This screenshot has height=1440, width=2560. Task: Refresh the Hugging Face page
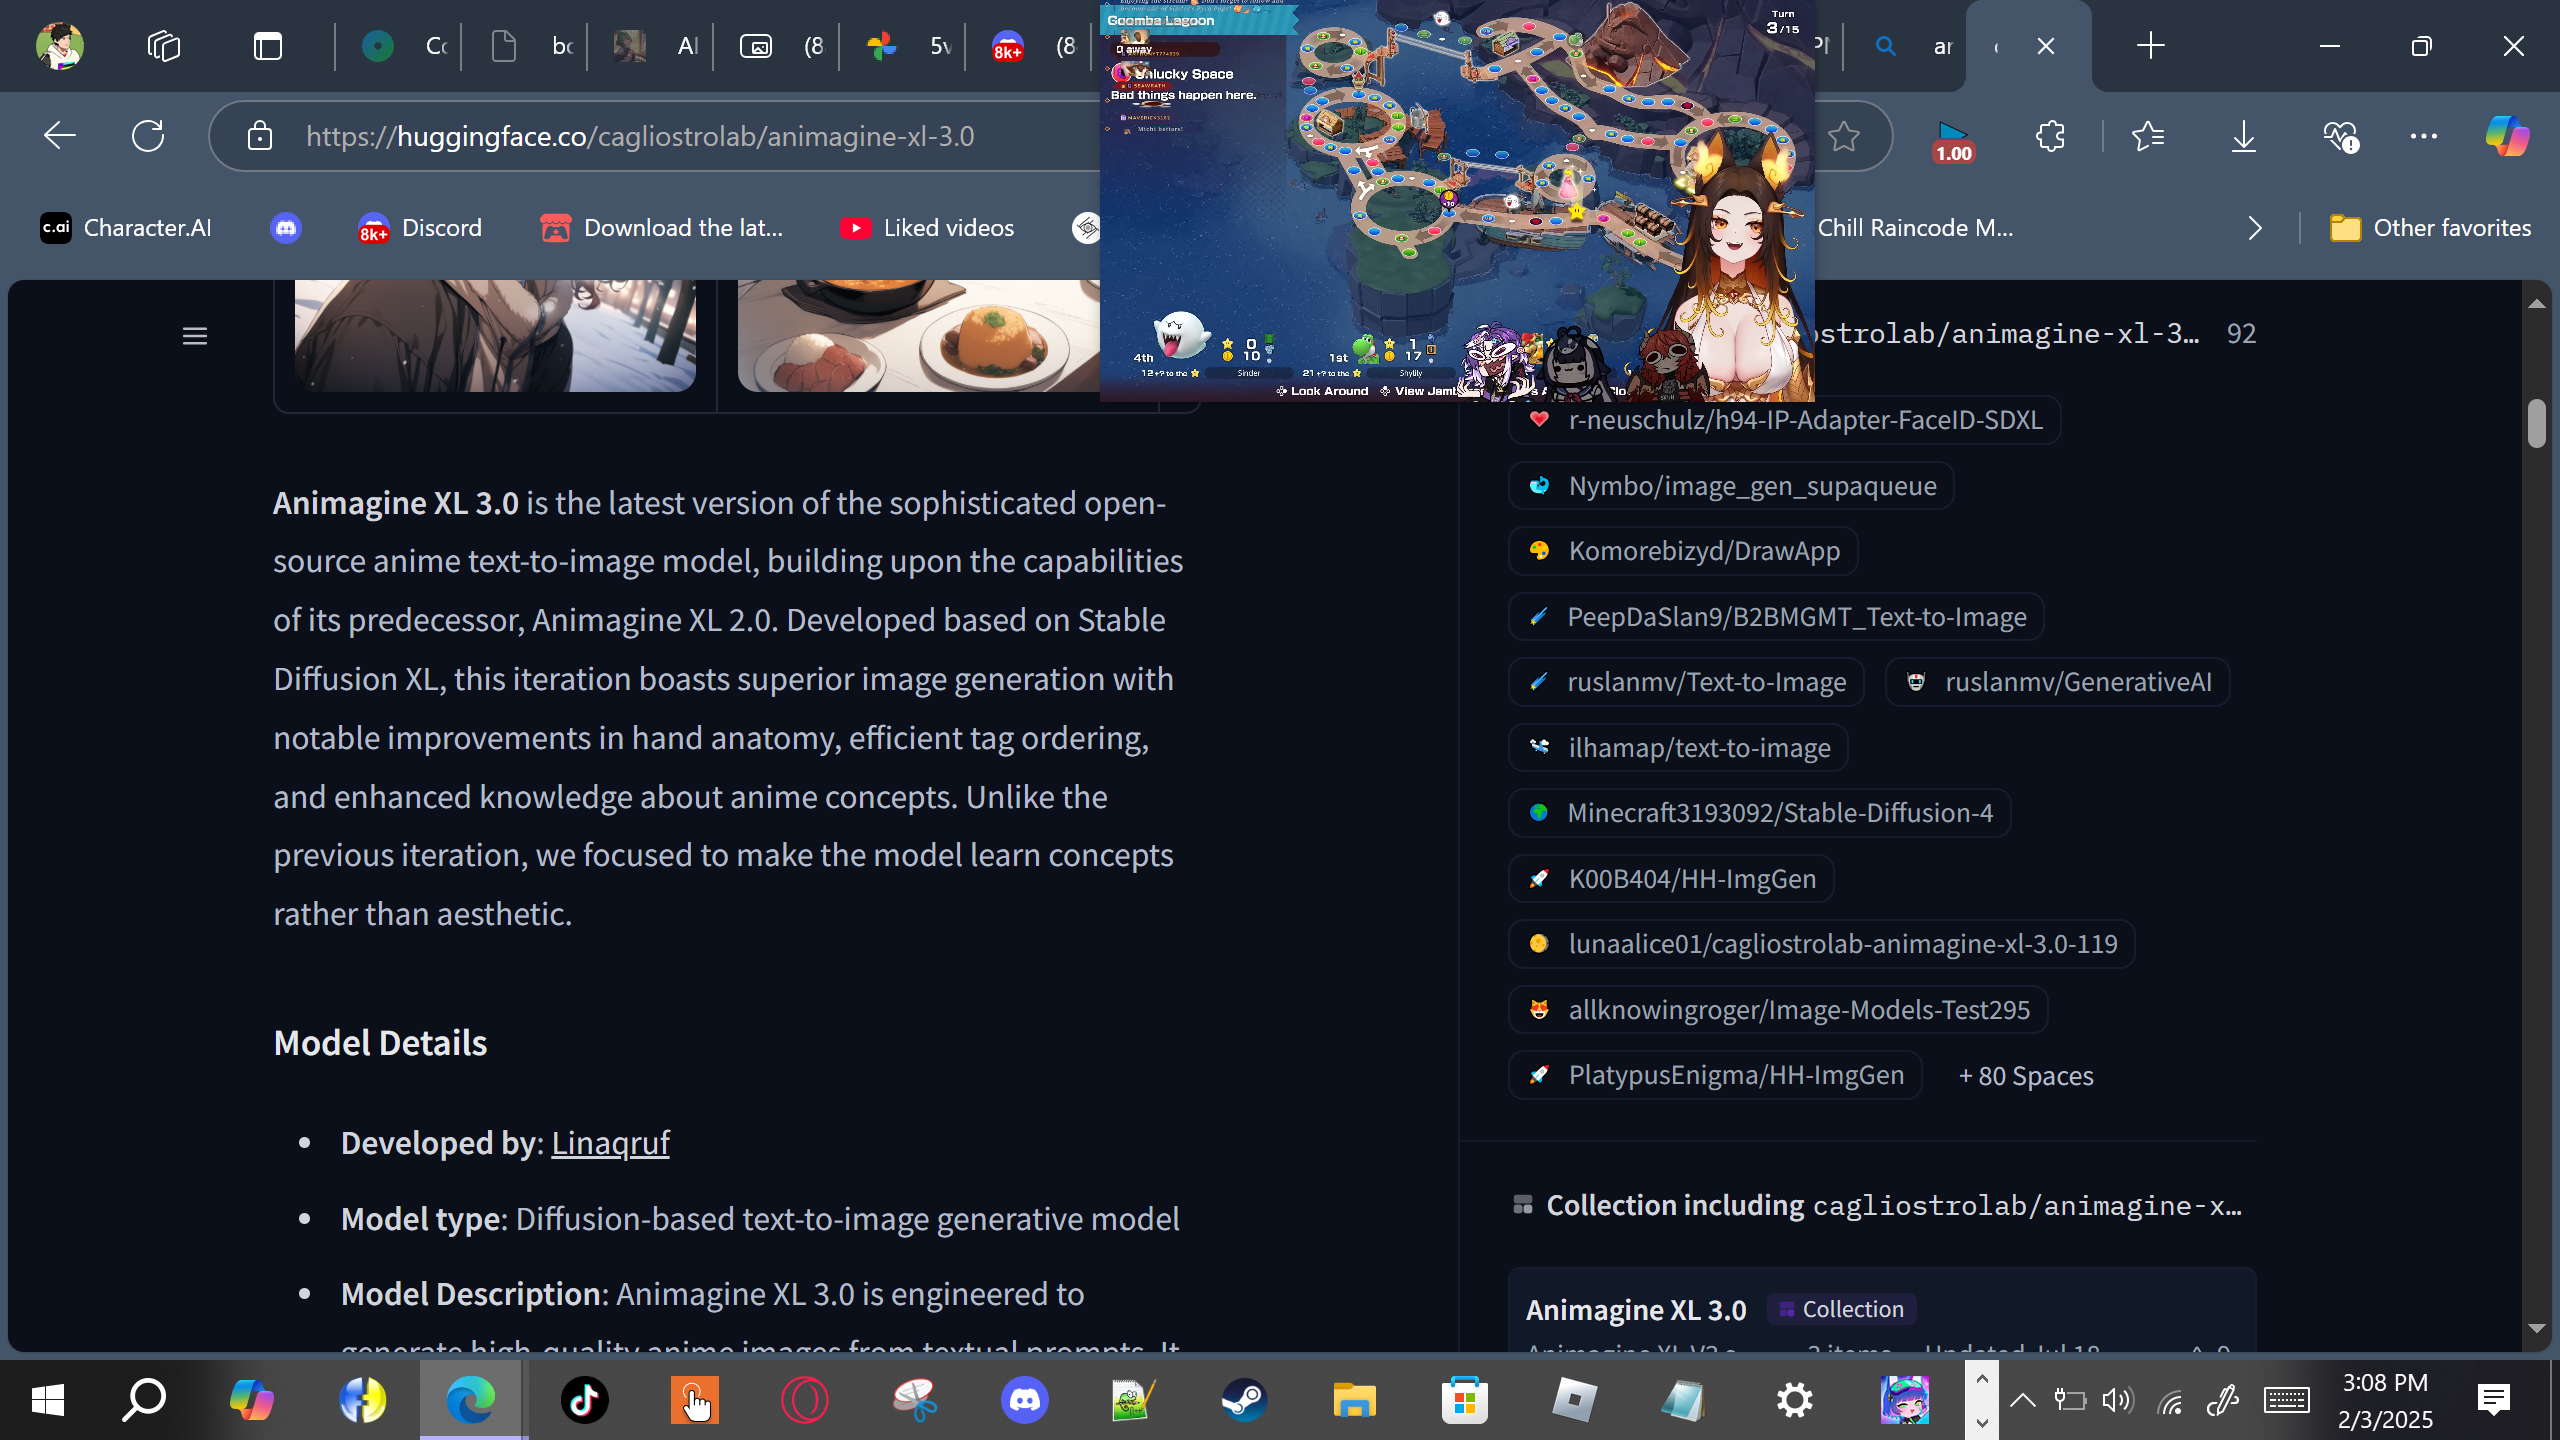pyautogui.click(x=148, y=136)
